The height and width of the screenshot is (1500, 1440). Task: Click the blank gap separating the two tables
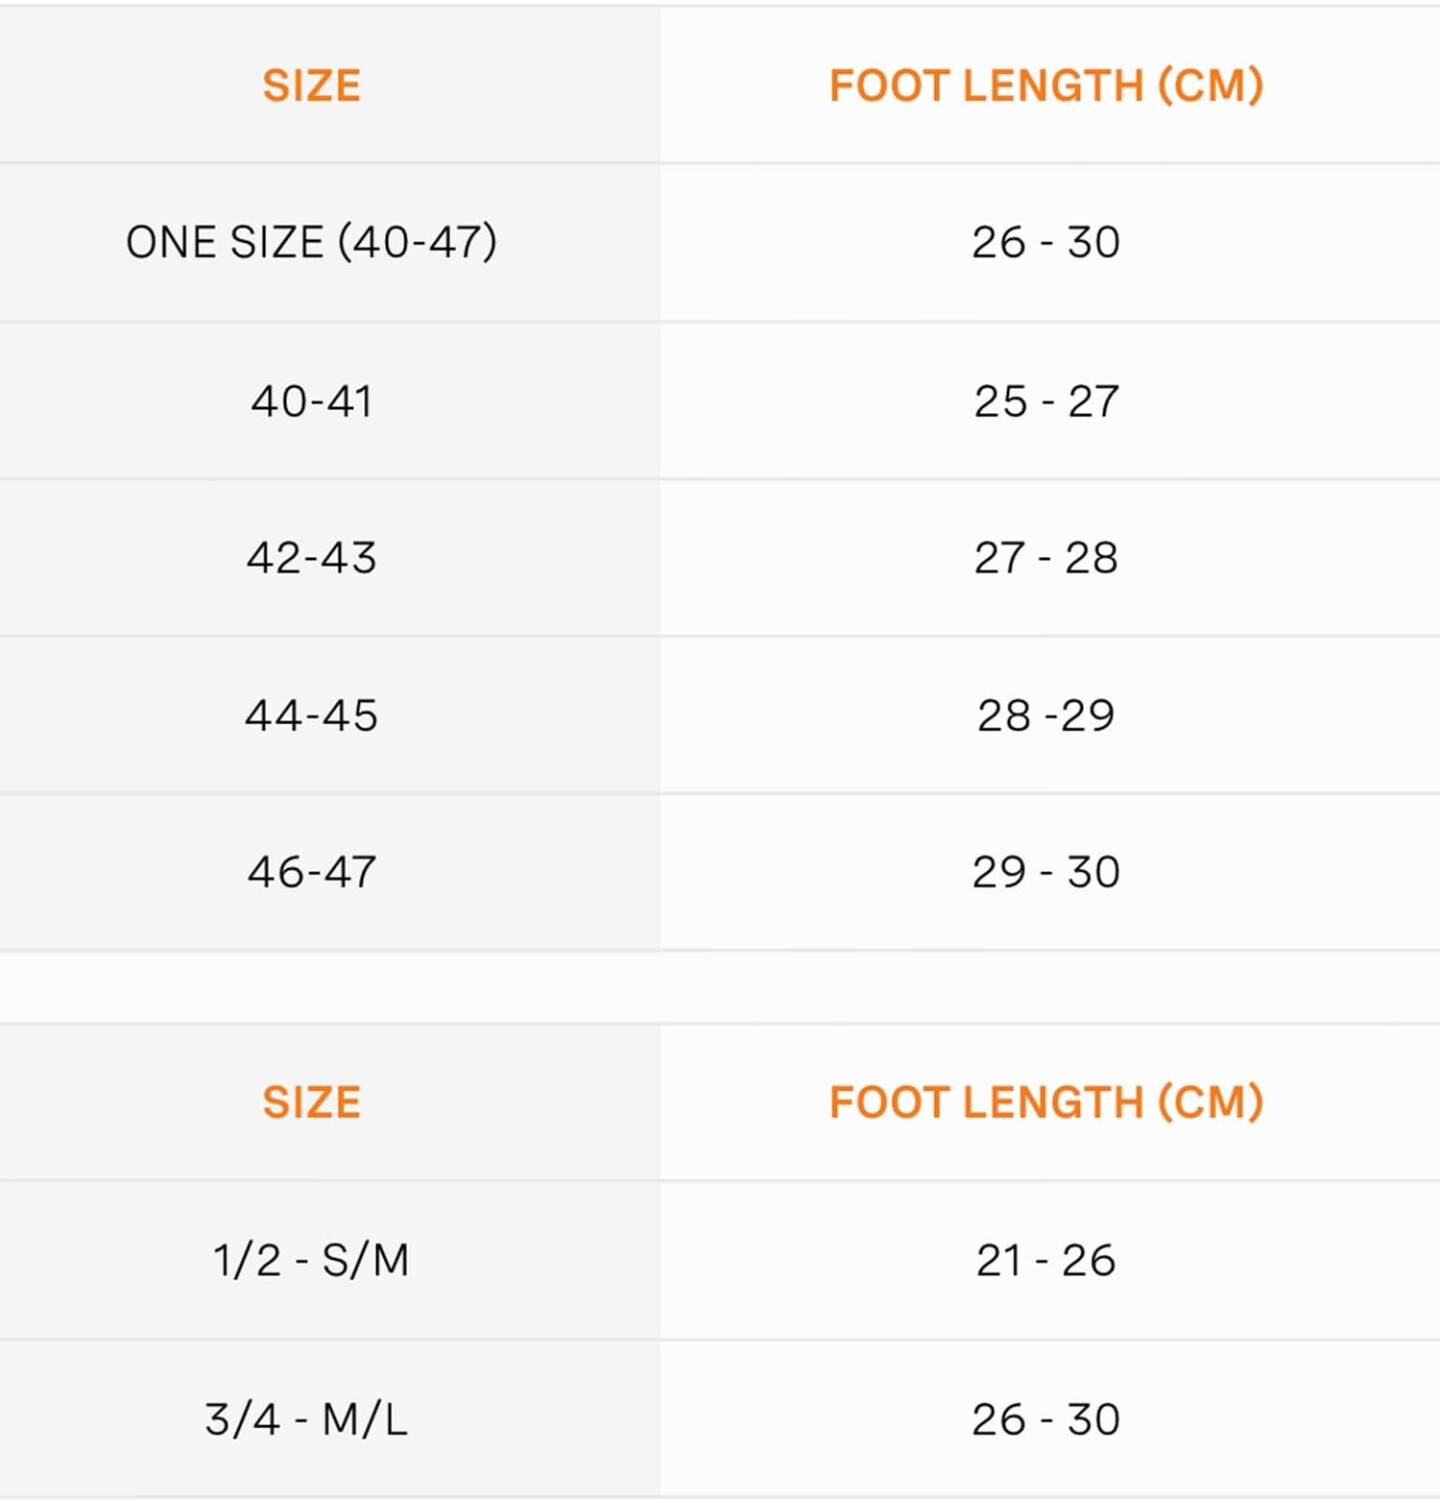[720, 987]
